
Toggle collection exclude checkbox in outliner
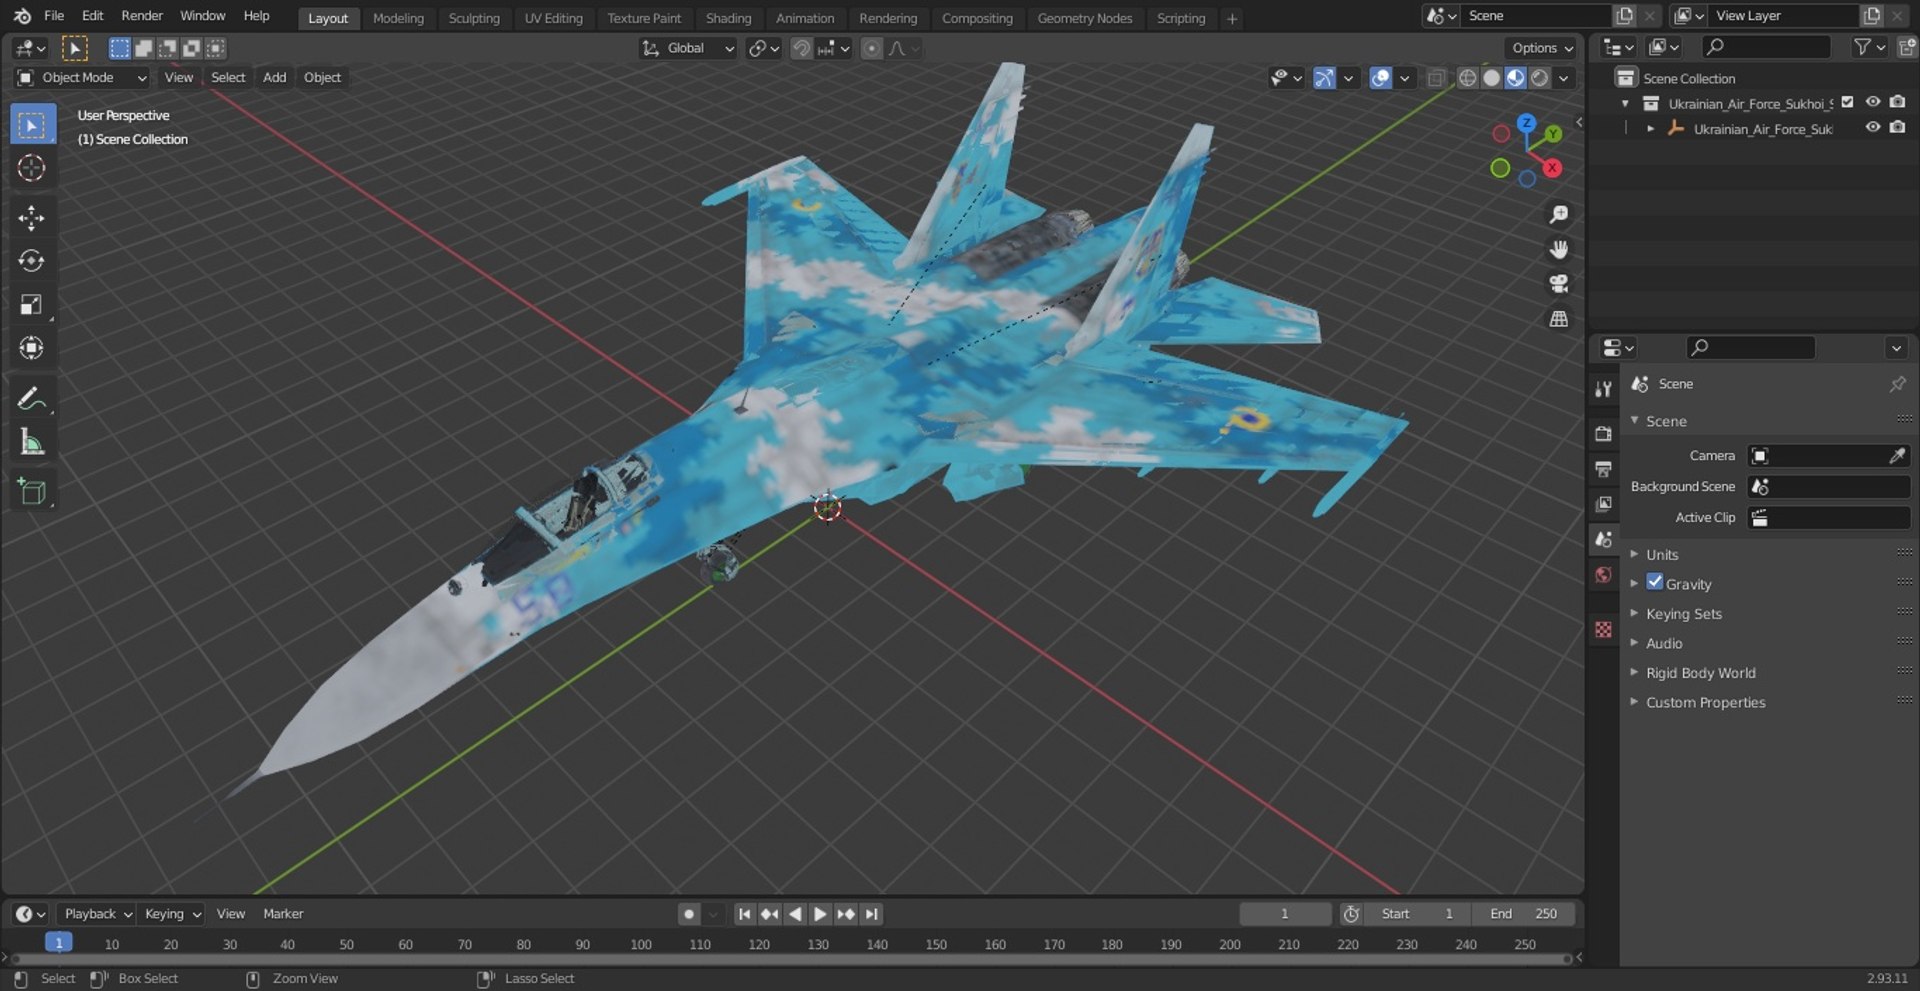(1848, 102)
